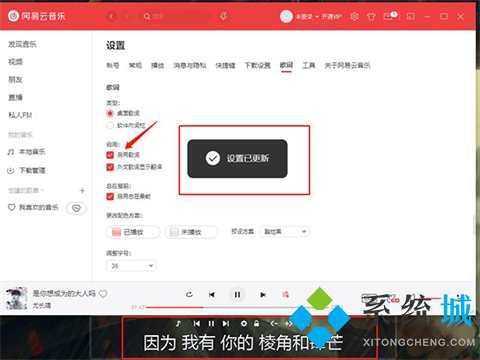Switch to the 关于网易云音乐 tab
Viewport: 480px width, 360px height.
pyautogui.click(x=347, y=65)
